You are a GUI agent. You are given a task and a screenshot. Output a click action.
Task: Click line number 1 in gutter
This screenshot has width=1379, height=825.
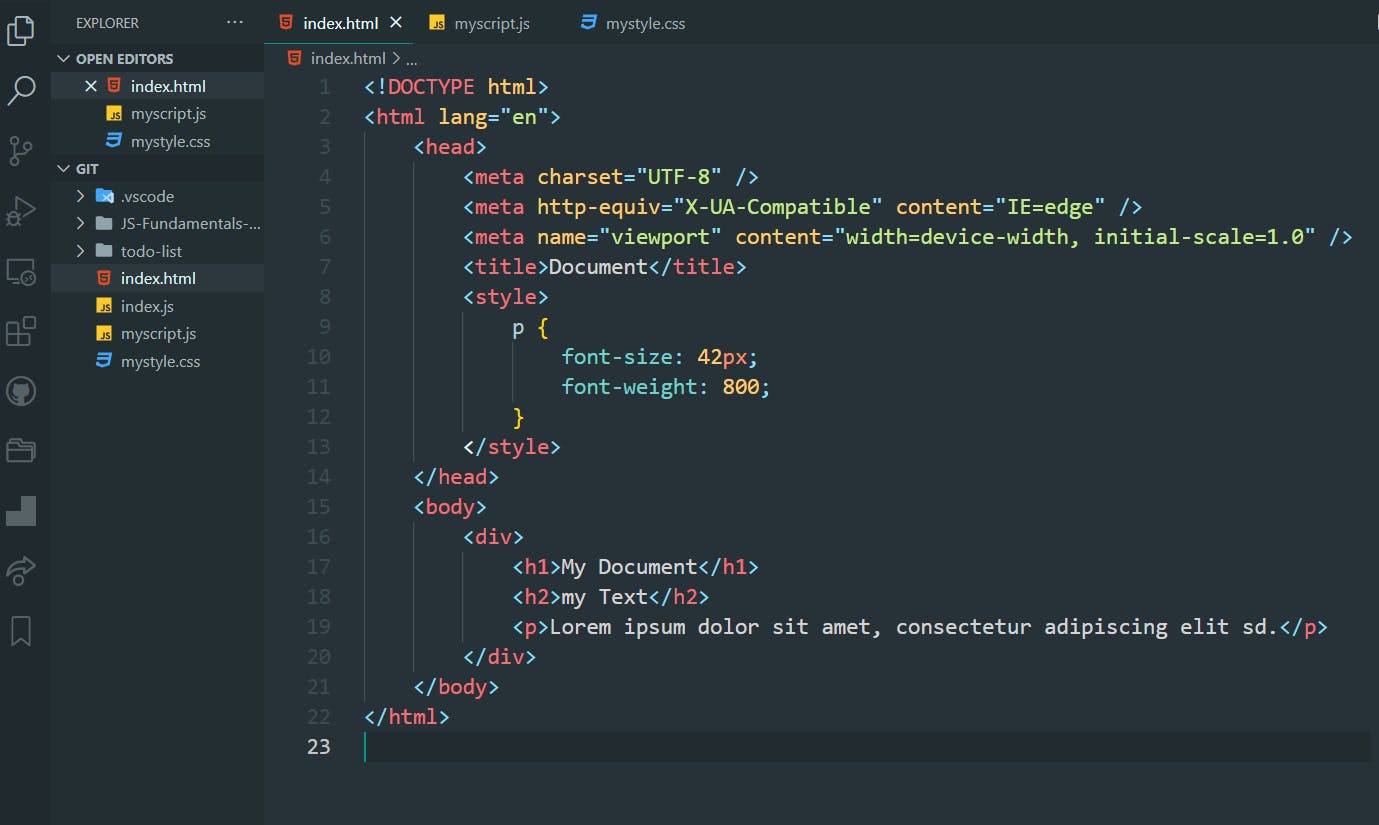click(x=324, y=87)
